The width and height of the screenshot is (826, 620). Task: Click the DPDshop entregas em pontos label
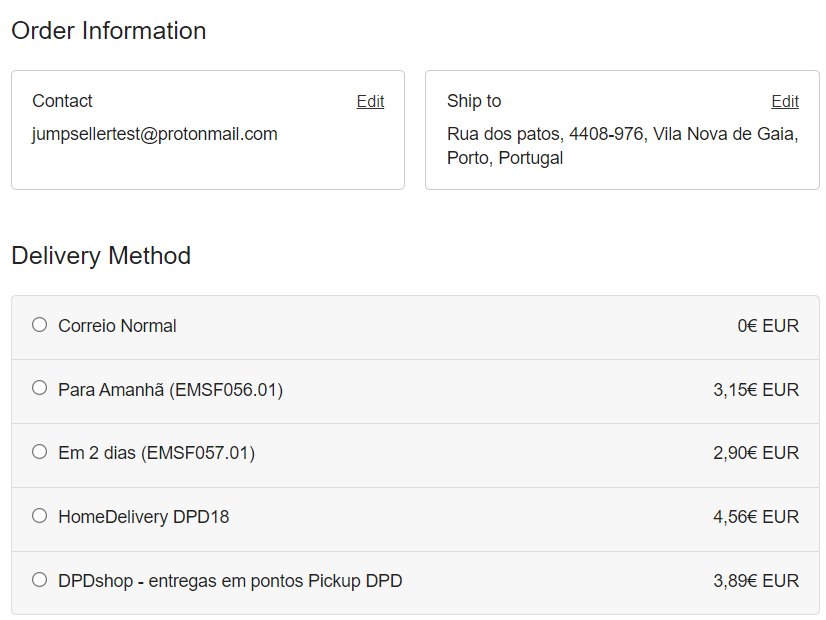pos(230,581)
